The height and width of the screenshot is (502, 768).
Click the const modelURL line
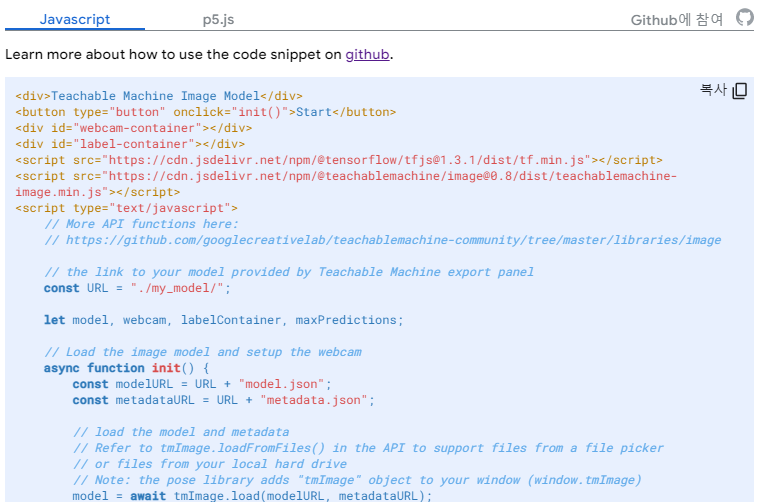point(202,384)
